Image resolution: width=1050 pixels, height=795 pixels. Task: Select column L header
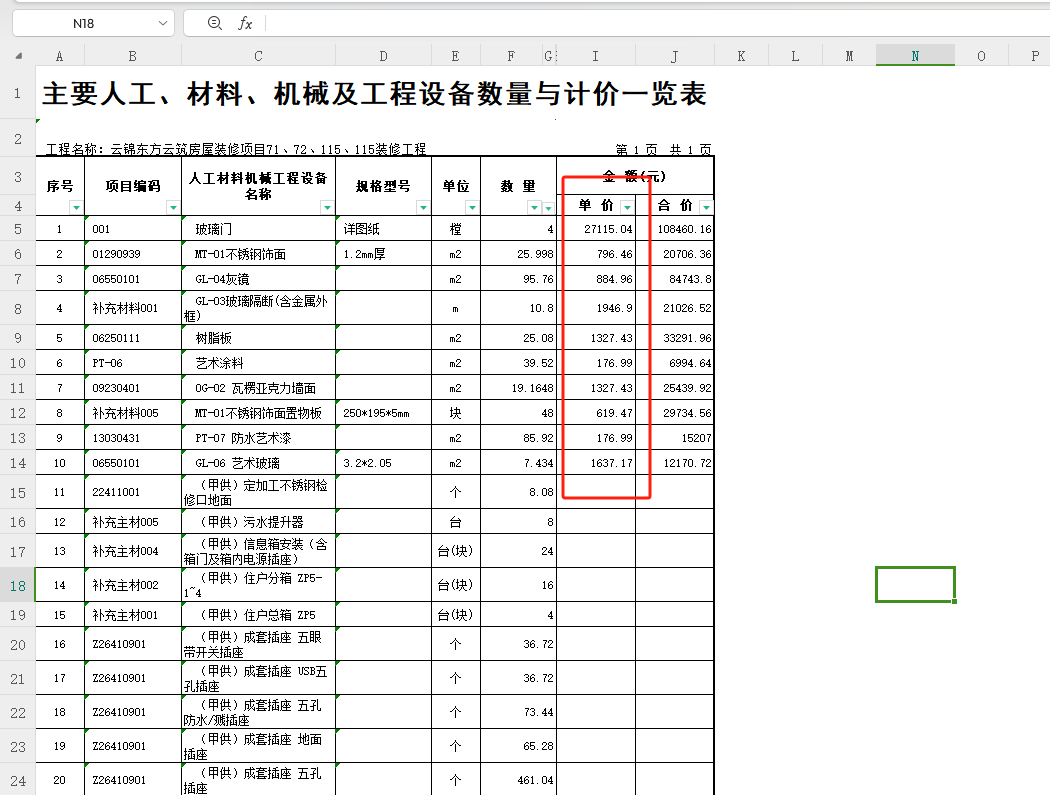(795, 56)
